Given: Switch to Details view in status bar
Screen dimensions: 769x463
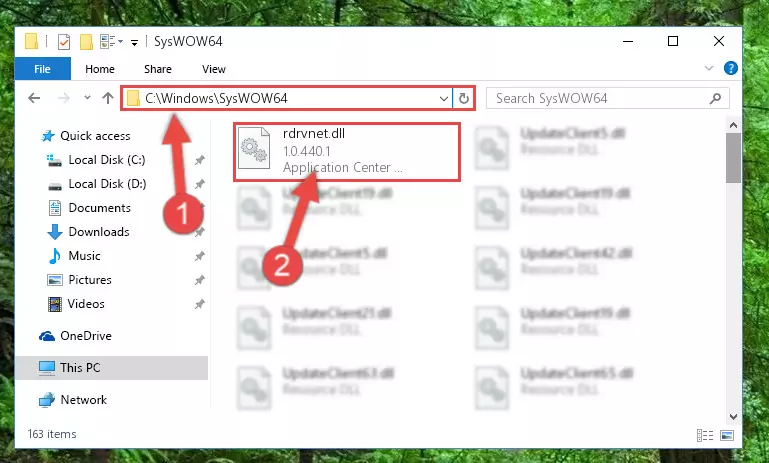Looking at the screenshot, I should click(705, 435).
